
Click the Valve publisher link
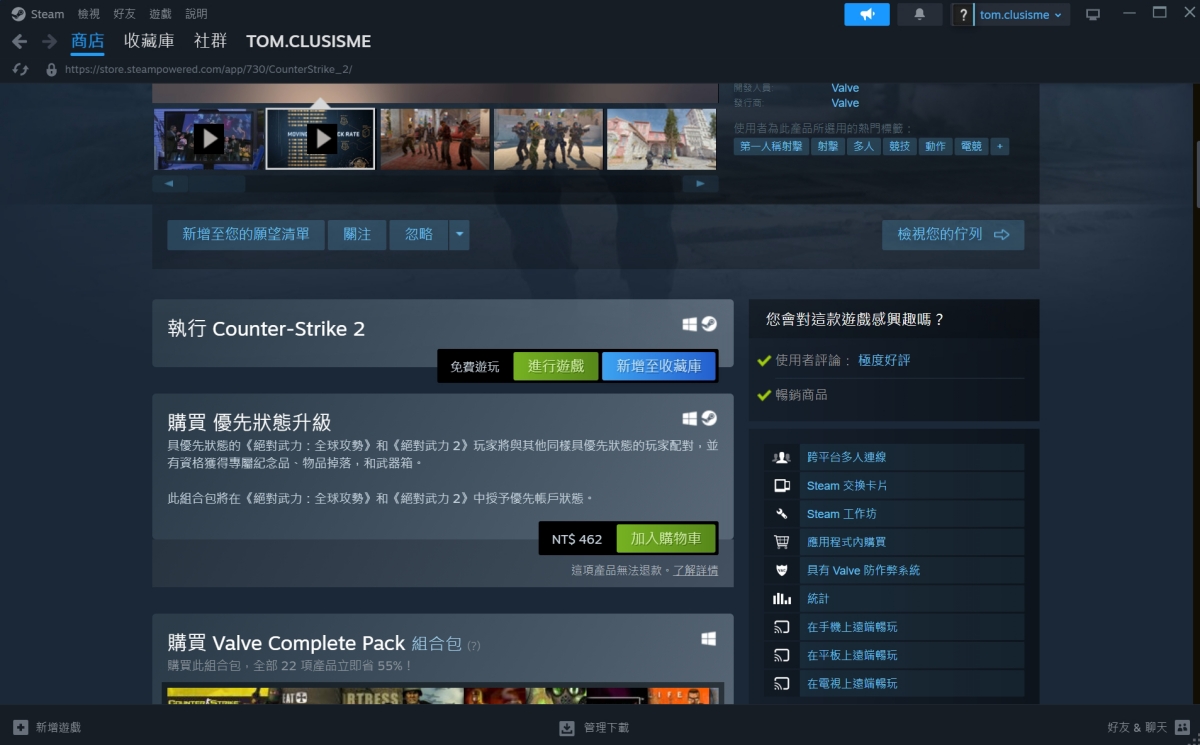coord(845,103)
